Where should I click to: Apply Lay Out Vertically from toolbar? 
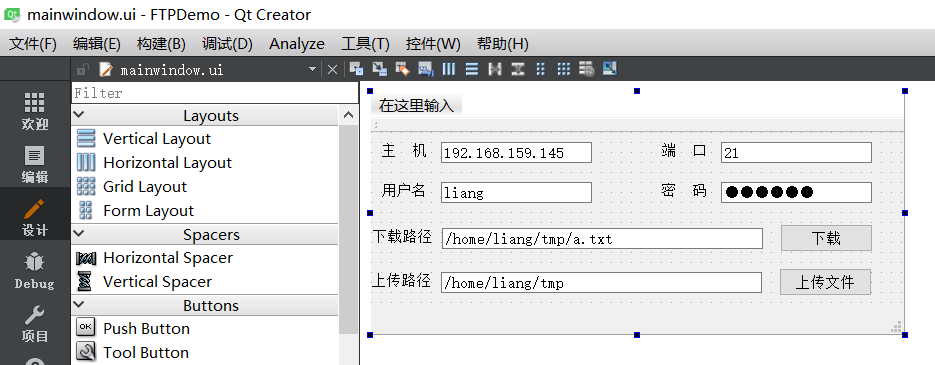pyautogui.click(x=472, y=69)
